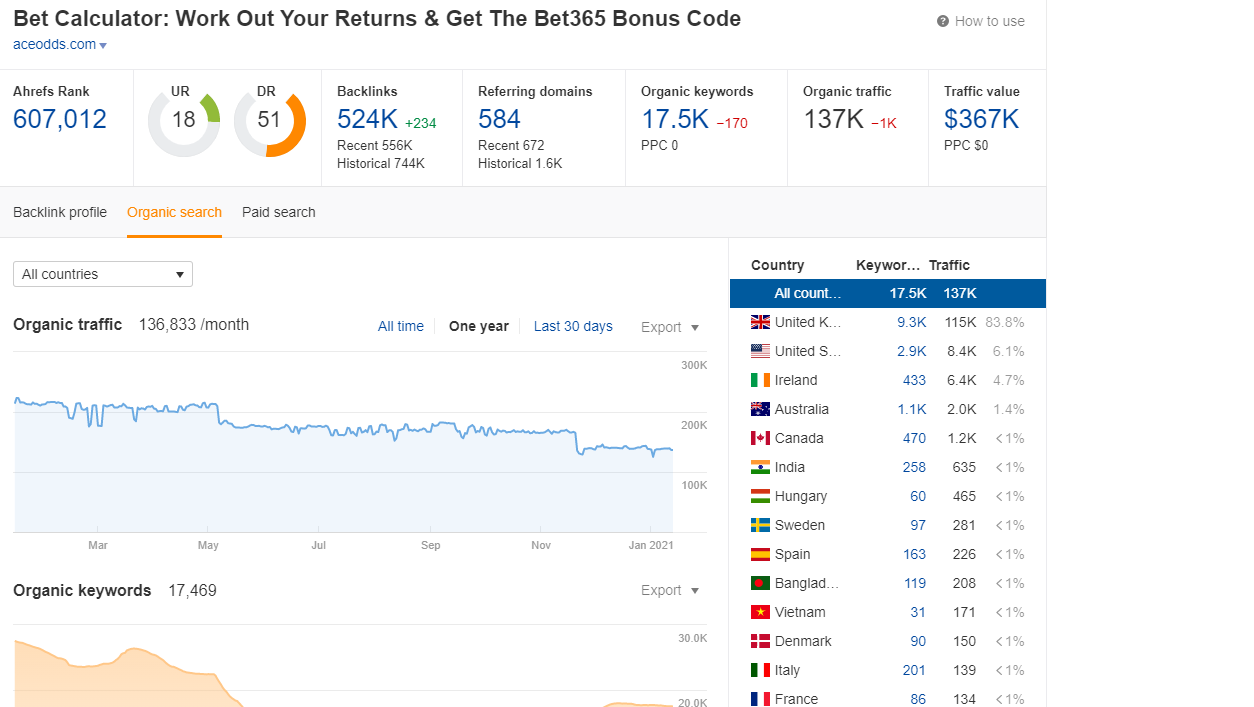1254x707 pixels.
Task: Open the 584 referring domains link
Action: [499, 120]
